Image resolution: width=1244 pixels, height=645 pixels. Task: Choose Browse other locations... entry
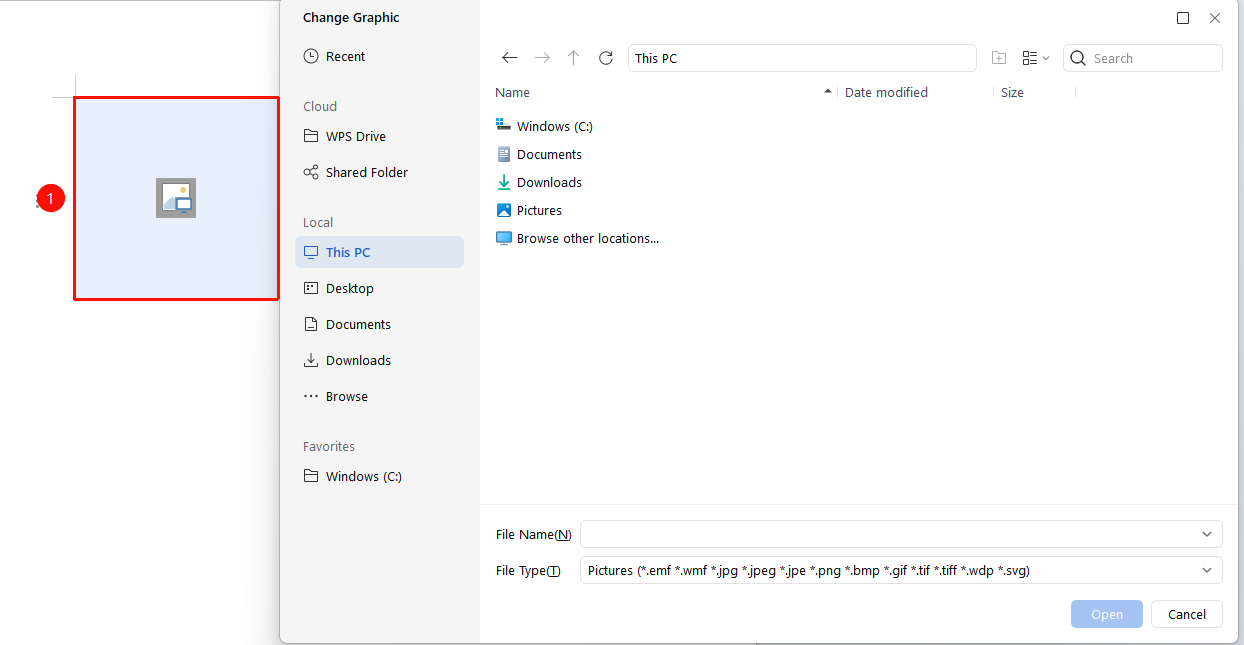pyautogui.click(x=578, y=238)
